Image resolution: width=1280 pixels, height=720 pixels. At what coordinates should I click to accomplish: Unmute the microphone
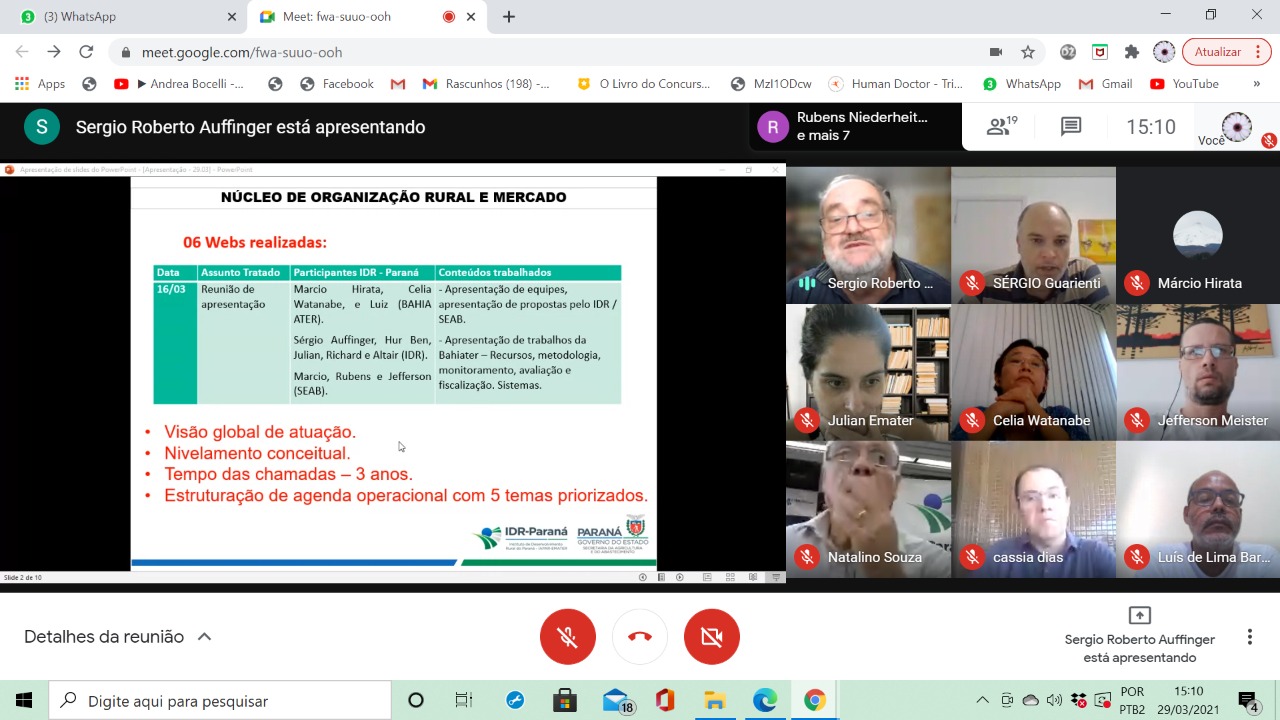pos(567,637)
